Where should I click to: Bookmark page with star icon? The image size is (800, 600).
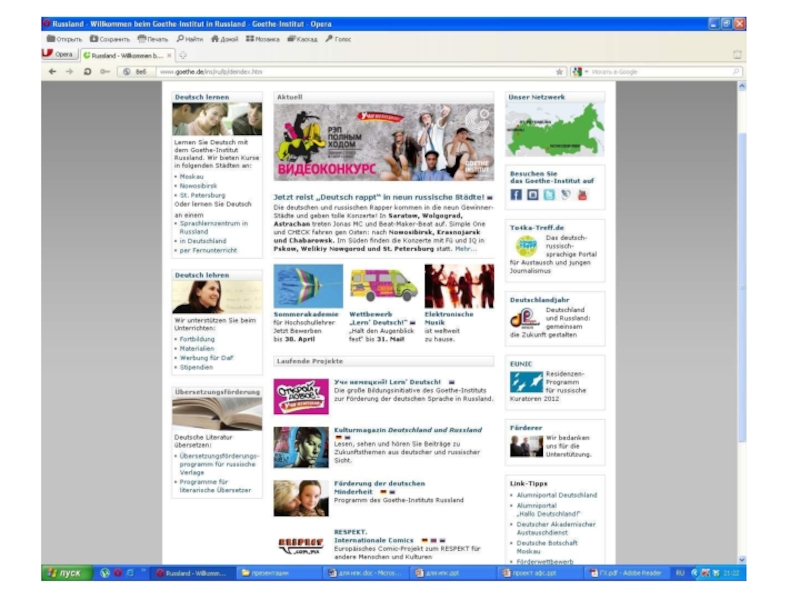coord(559,72)
